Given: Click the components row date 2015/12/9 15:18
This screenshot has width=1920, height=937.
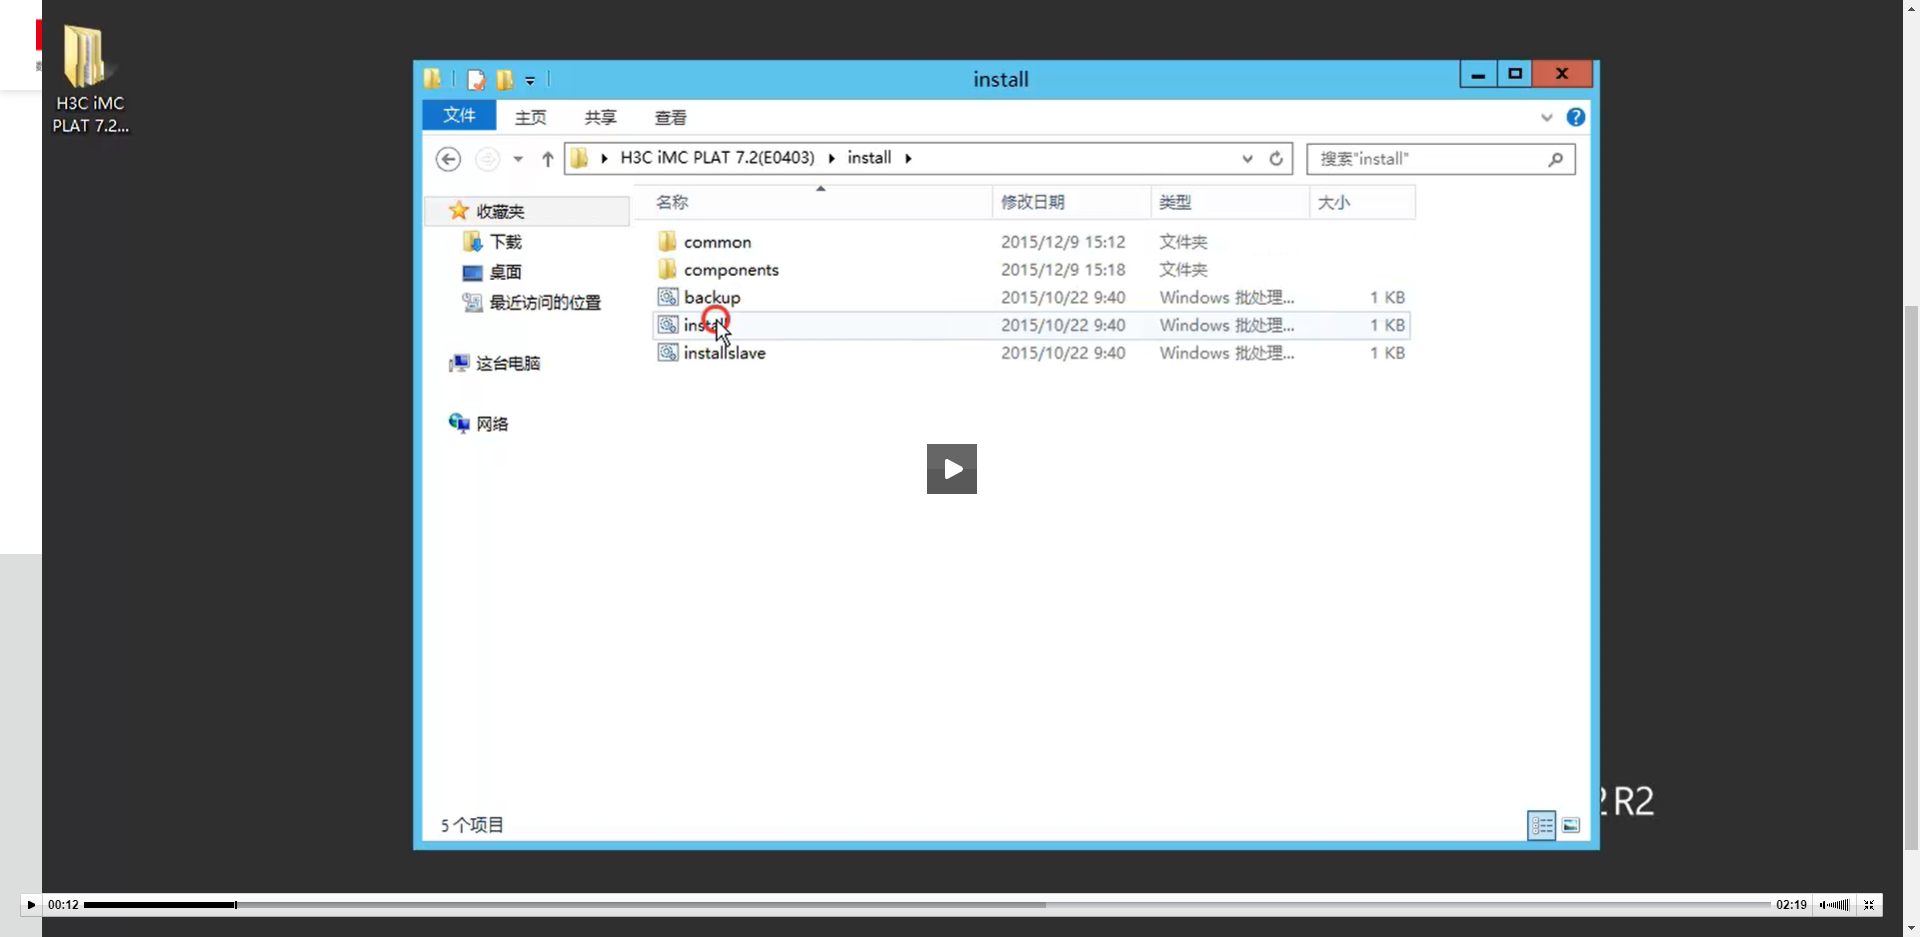Looking at the screenshot, I should click(x=1063, y=270).
